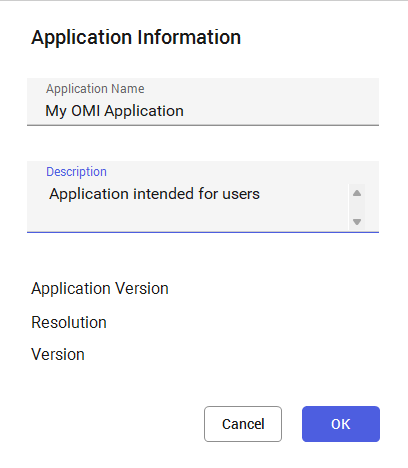Image resolution: width=408 pixels, height=468 pixels.
Task: Select the Application Name field label
Action: click(95, 89)
